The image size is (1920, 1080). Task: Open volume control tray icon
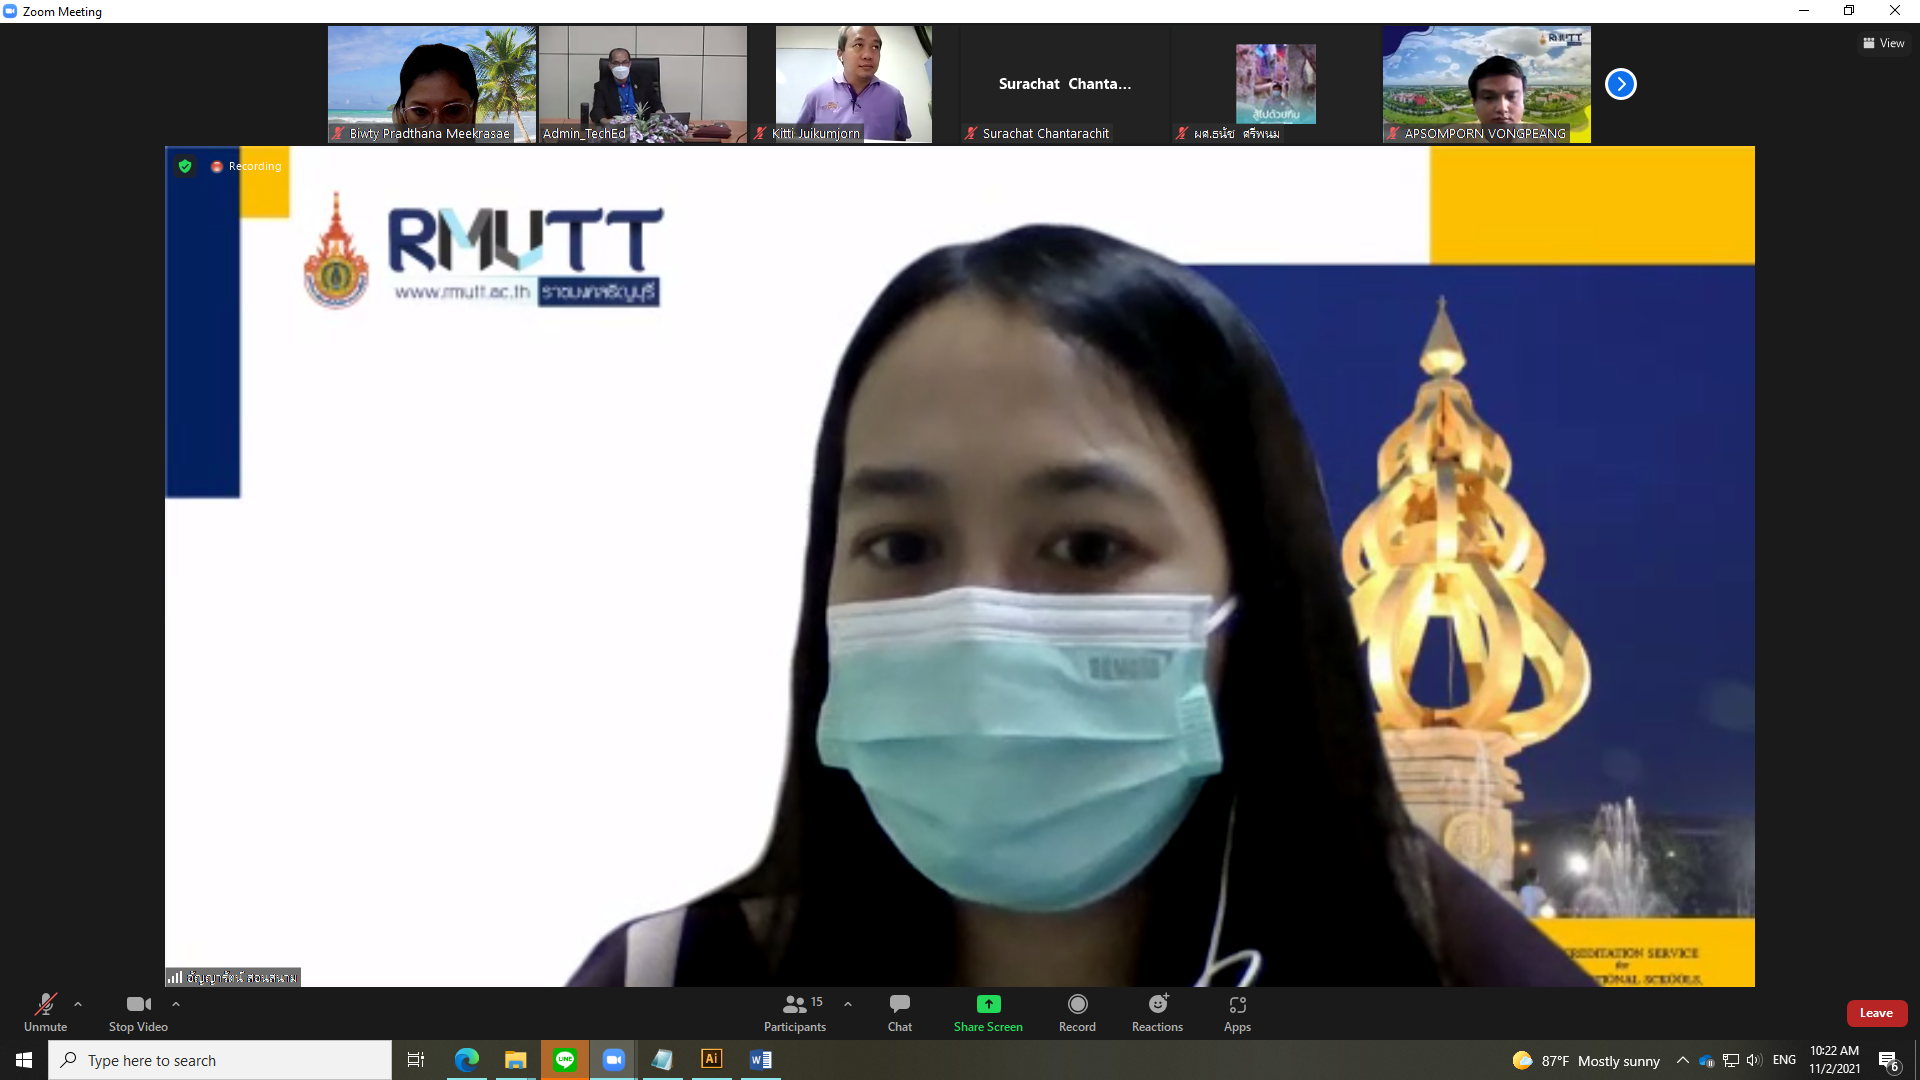pos(1754,1060)
